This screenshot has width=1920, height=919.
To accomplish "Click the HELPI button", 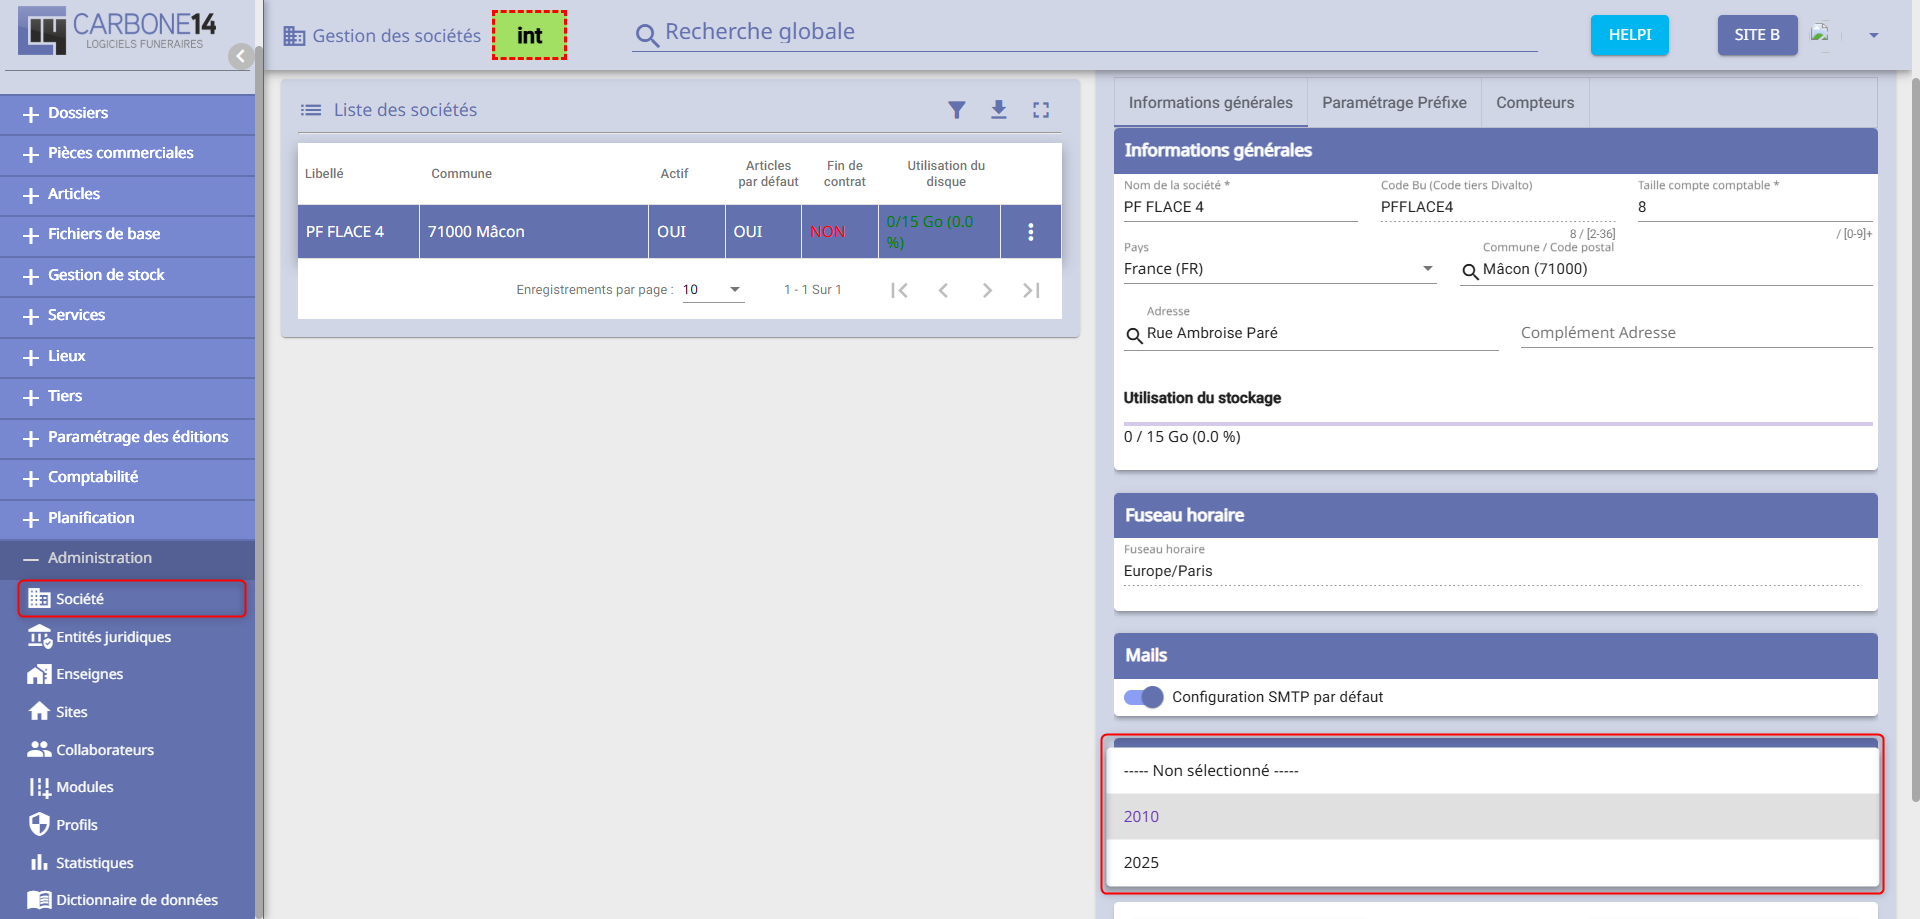I will coord(1629,35).
